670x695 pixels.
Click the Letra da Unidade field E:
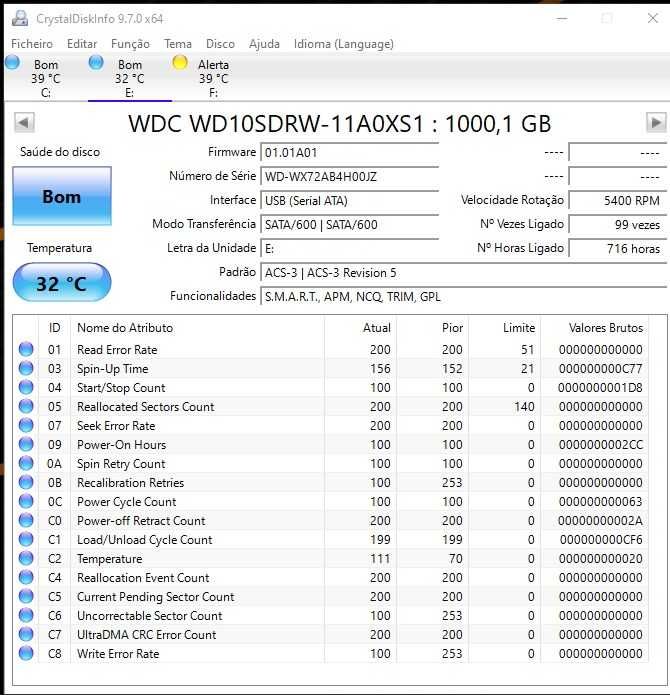[350, 249]
